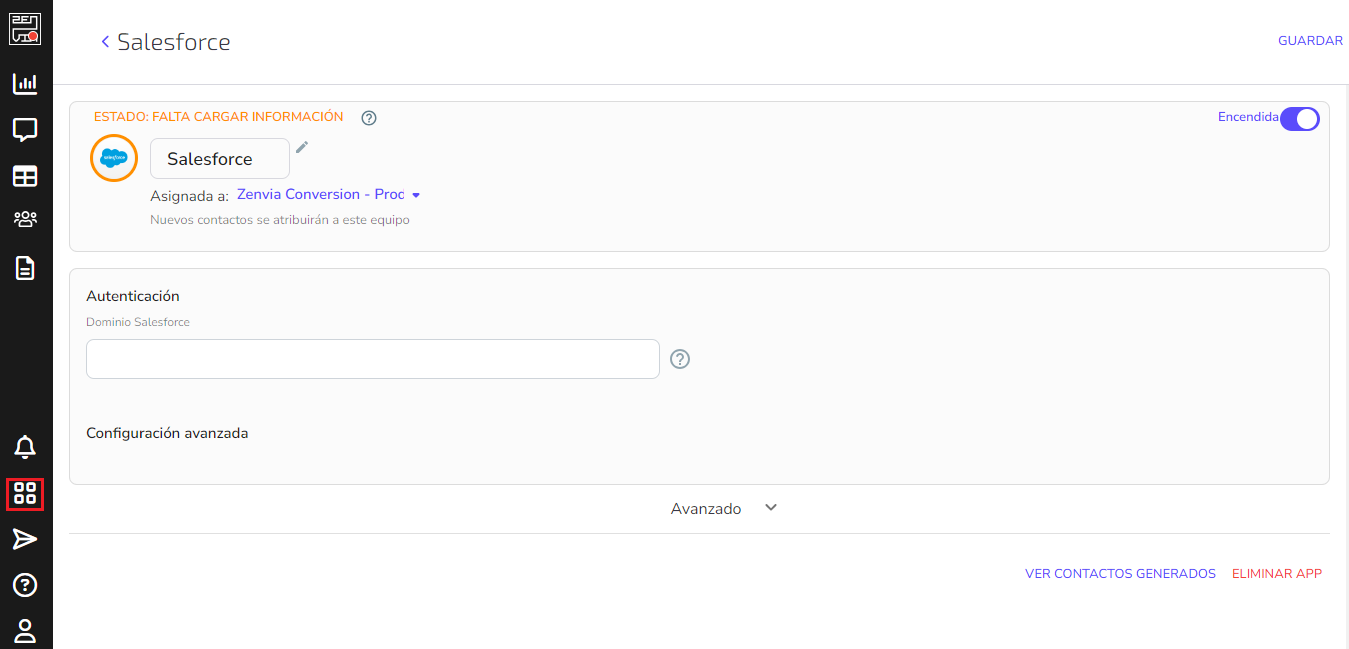Click the GUARDAR button
The image size is (1349, 649).
tap(1310, 41)
